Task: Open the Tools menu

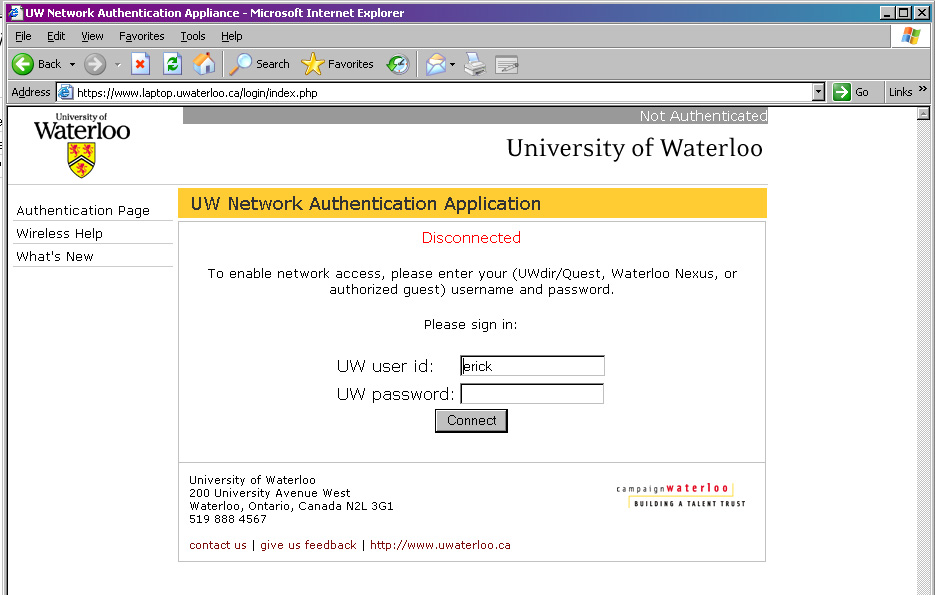Action: click(x=193, y=36)
